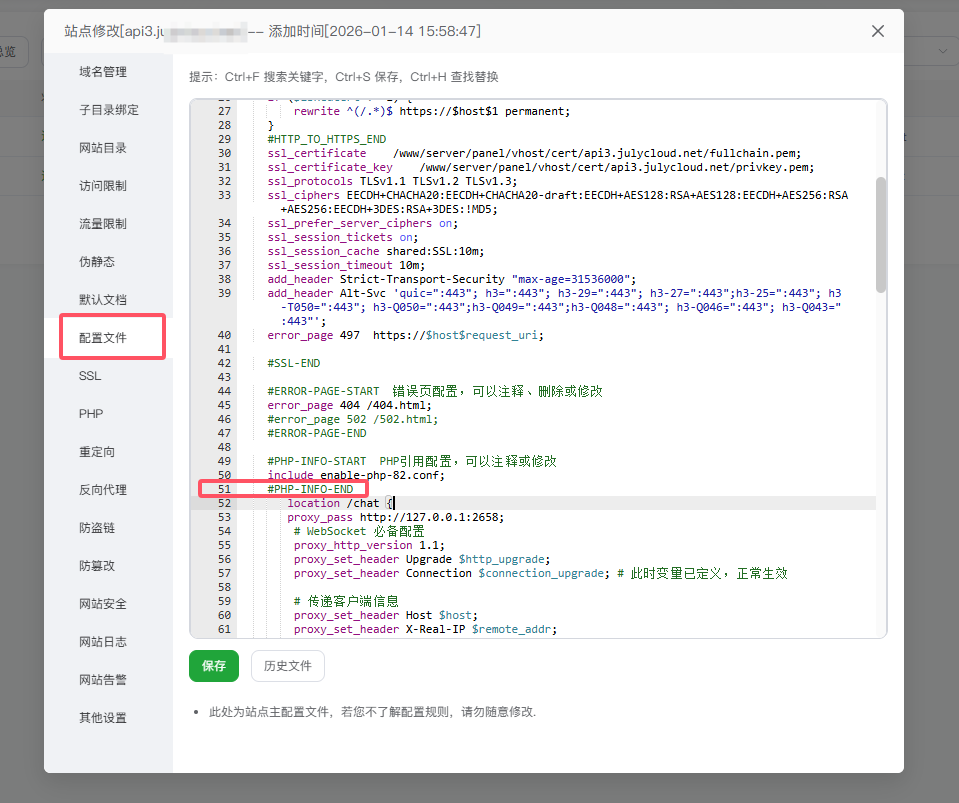Go to 流量限制 tab

click(103, 224)
